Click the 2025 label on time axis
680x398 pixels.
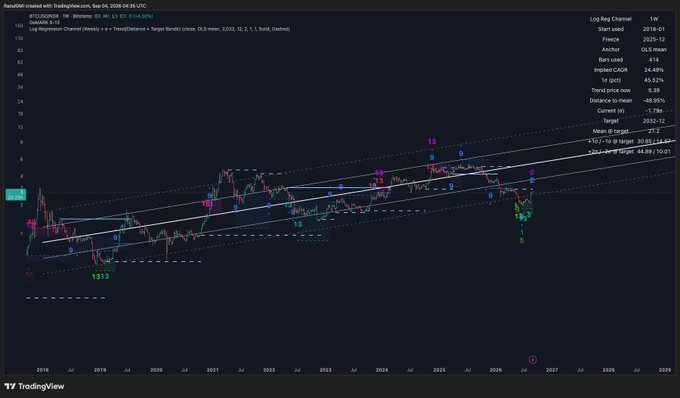(x=439, y=370)
